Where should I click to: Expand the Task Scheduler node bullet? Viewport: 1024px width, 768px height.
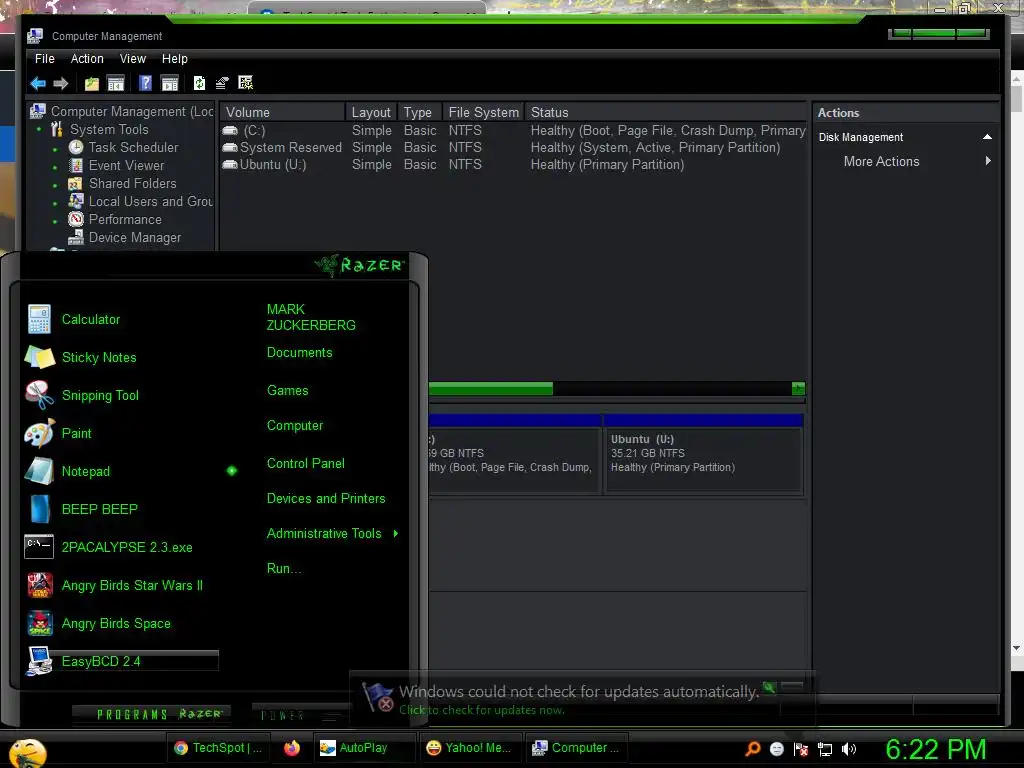pyautogui.click(x=55, y=150)
